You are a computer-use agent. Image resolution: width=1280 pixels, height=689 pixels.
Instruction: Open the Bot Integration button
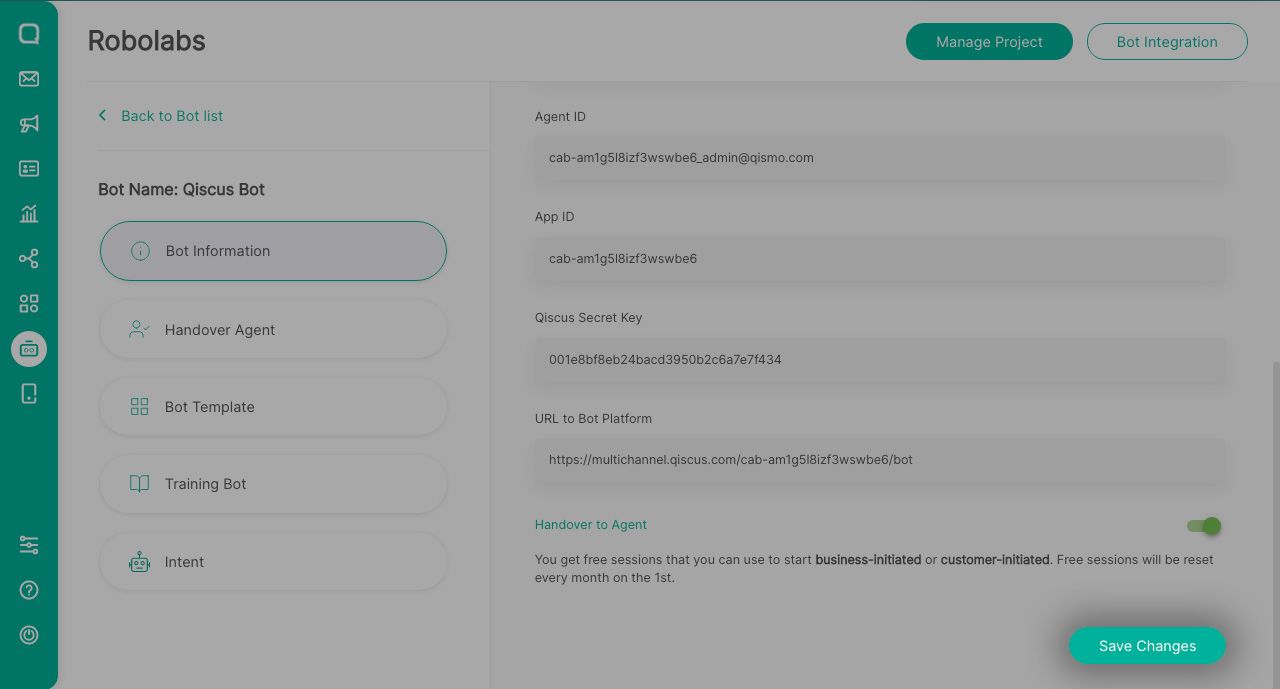[x=1167, y=42]
